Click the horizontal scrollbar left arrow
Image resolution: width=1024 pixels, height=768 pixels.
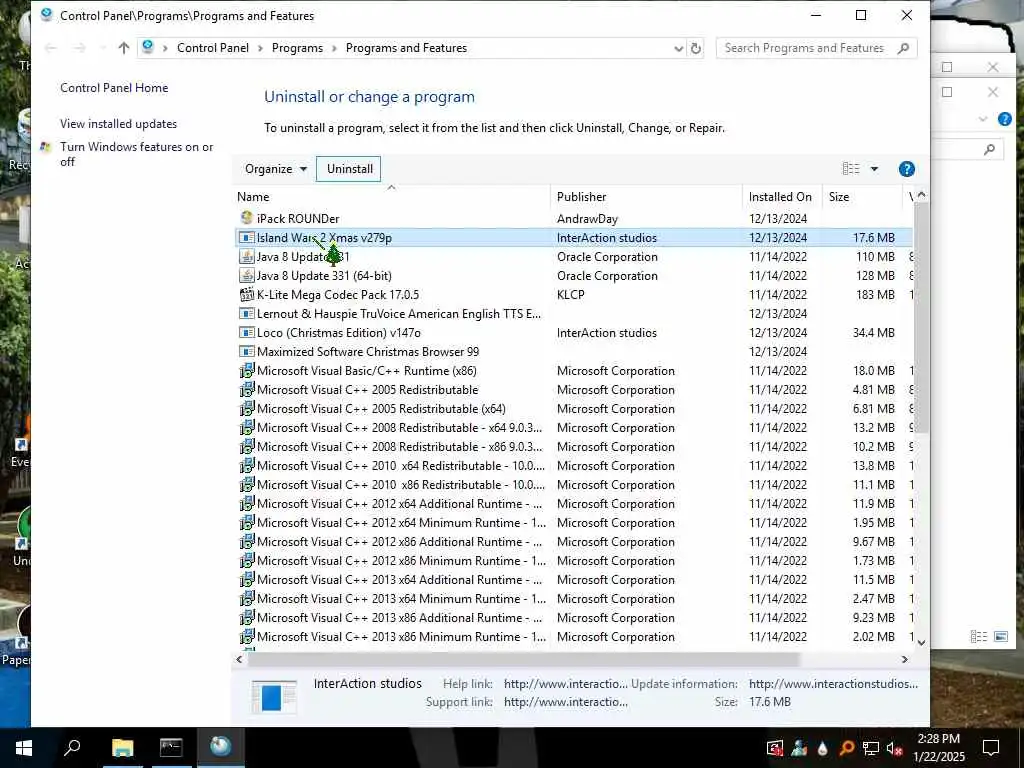(240, 660)
